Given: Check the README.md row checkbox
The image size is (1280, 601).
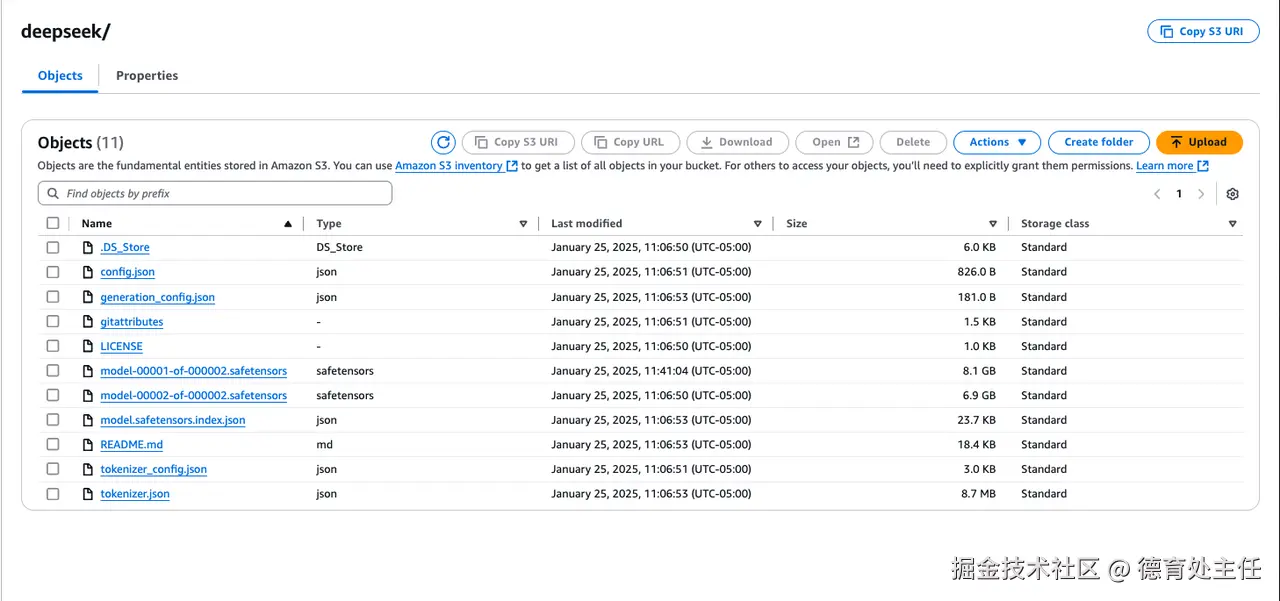Looking at the screenshot, I should (x=53, y=445).
